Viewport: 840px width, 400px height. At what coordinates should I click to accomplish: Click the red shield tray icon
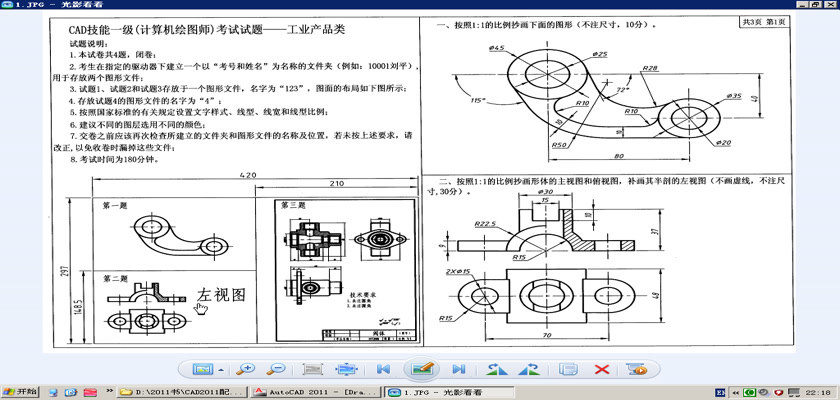point(779,393)
